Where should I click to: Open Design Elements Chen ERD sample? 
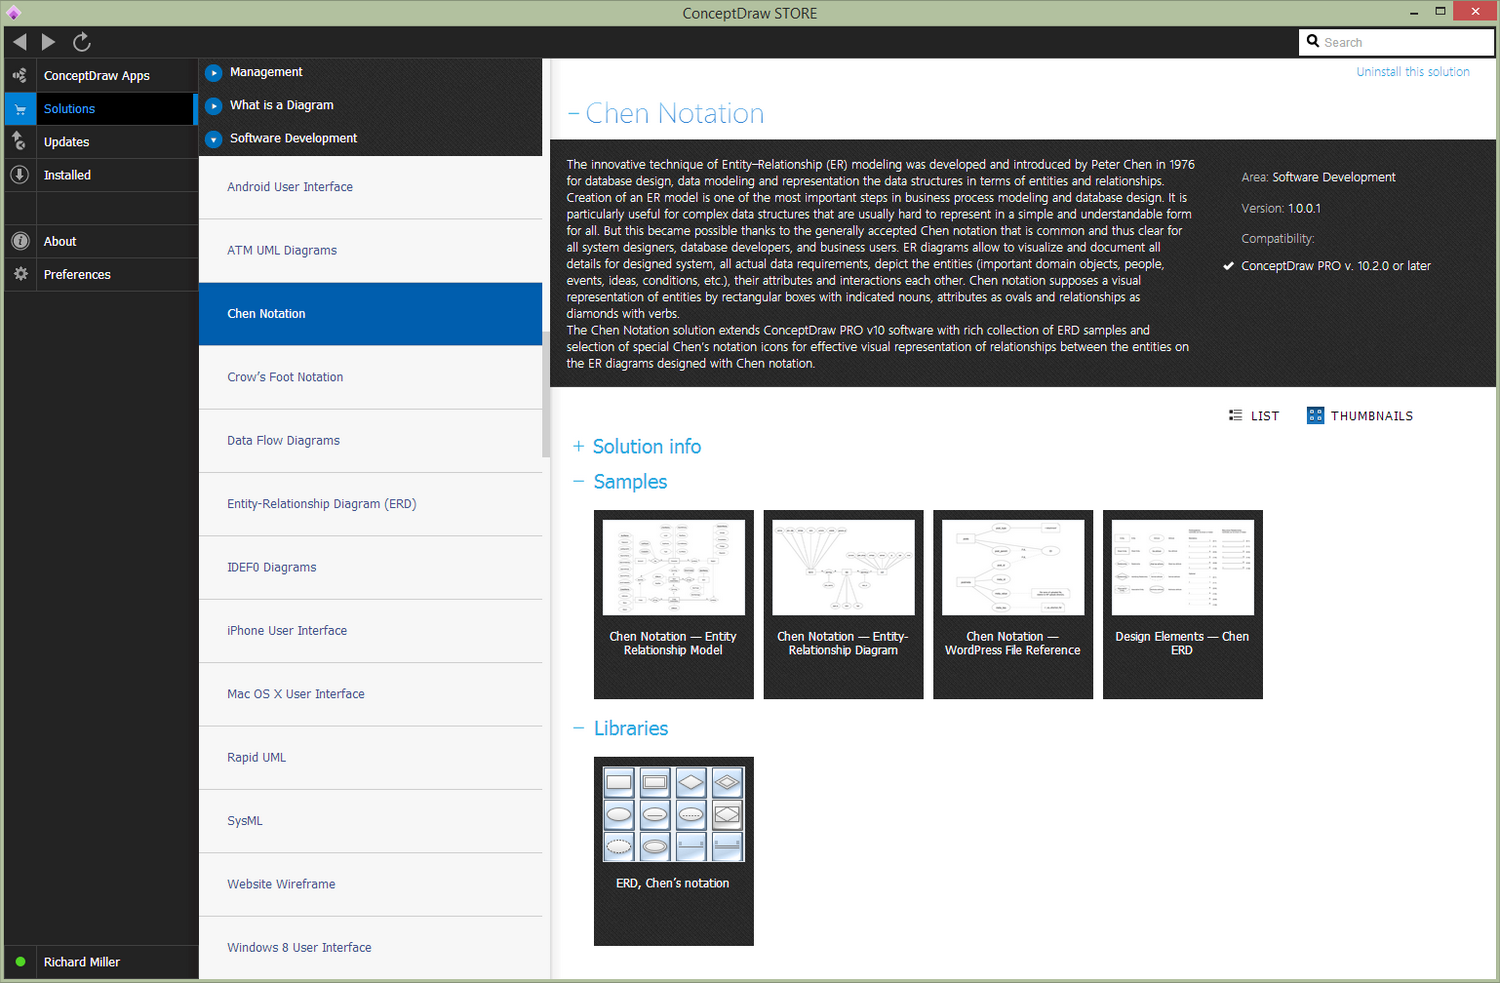1183,604
